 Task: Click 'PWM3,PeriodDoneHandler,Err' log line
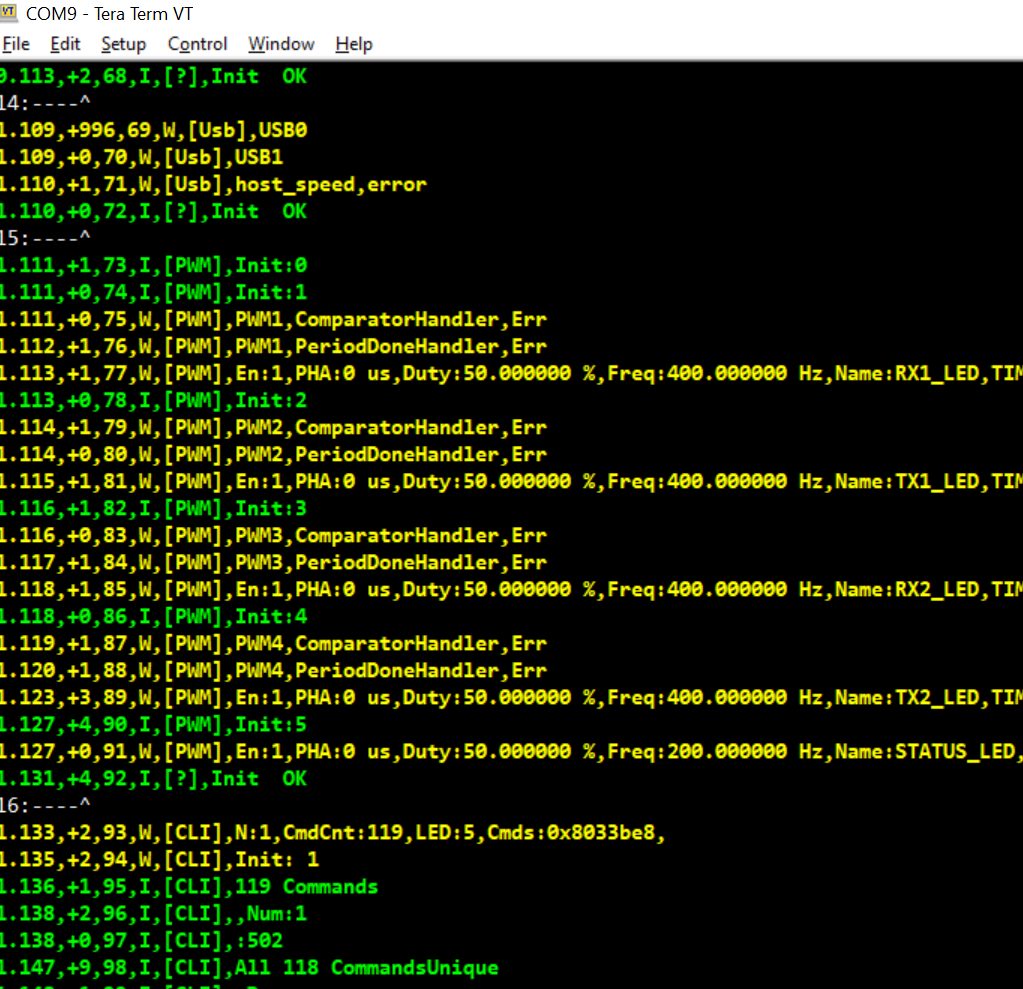[273, 562]
